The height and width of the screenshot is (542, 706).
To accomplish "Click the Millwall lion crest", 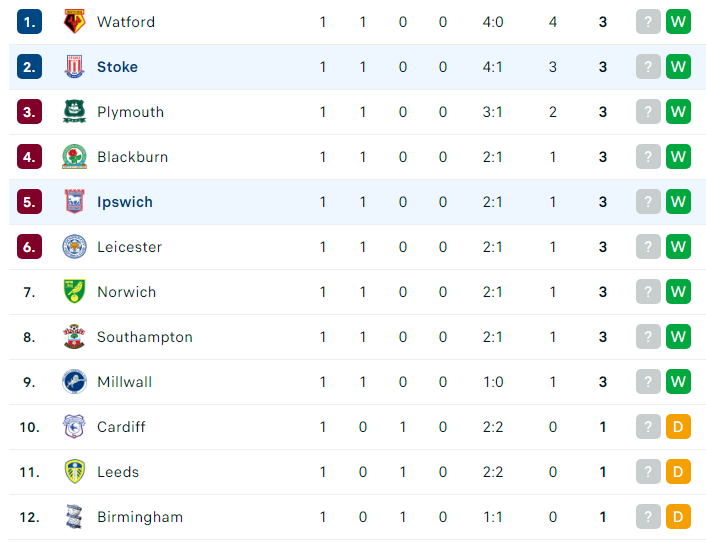I will tap(74, 382).
